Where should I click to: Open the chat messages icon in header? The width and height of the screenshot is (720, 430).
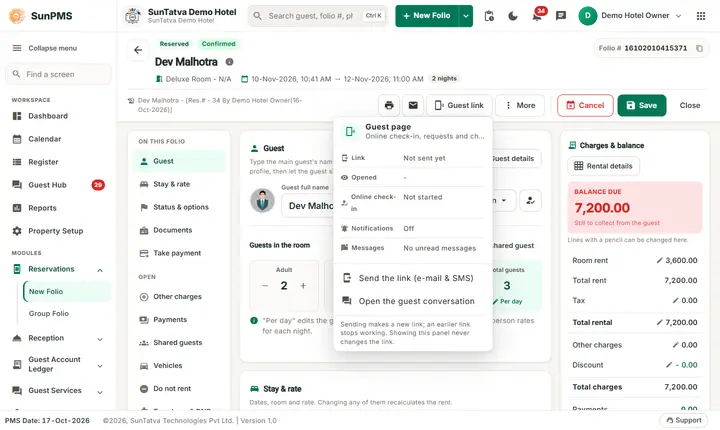click(x=561, y=16)
